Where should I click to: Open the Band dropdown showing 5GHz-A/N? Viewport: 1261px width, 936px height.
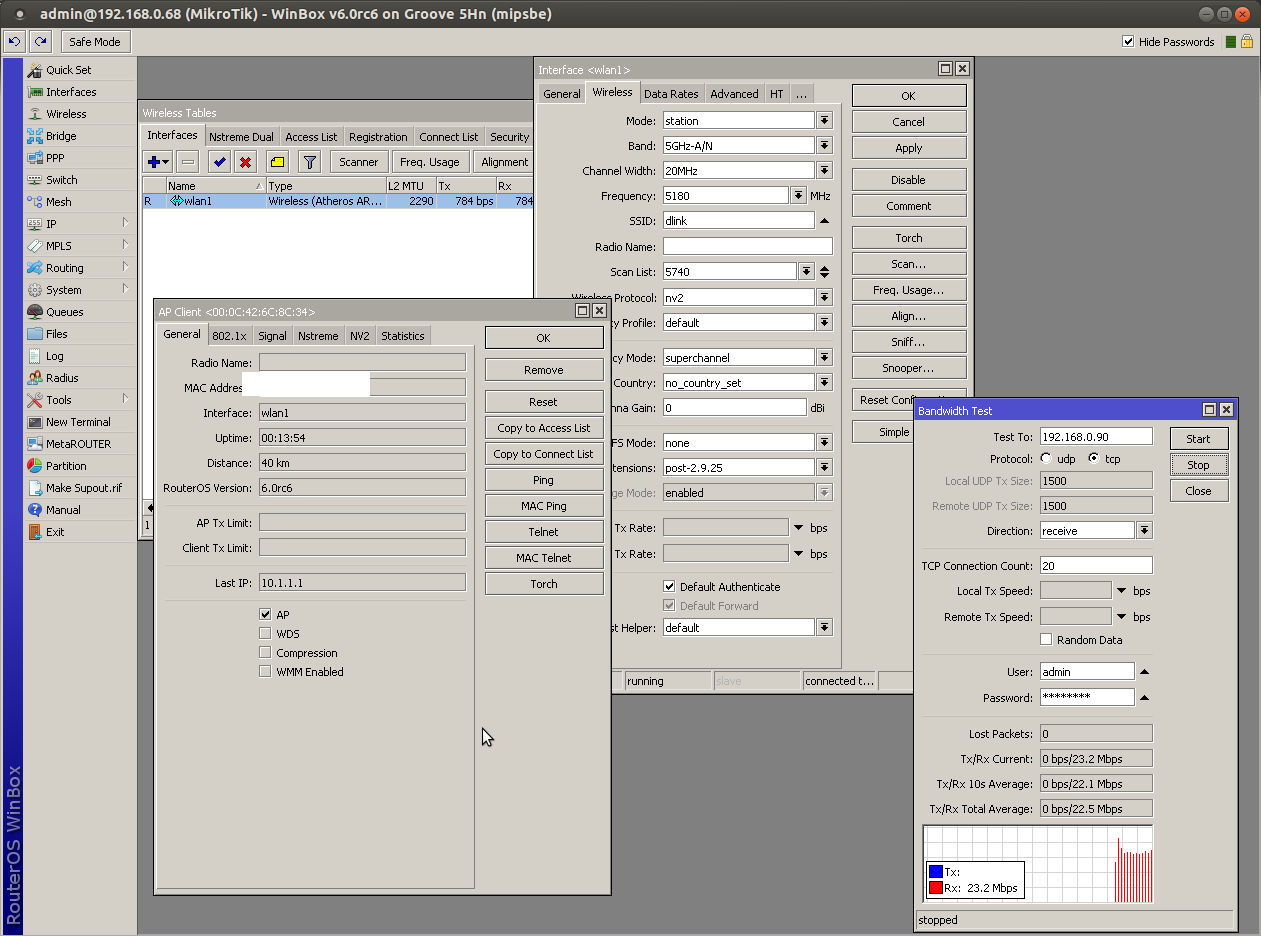[824, 146]
